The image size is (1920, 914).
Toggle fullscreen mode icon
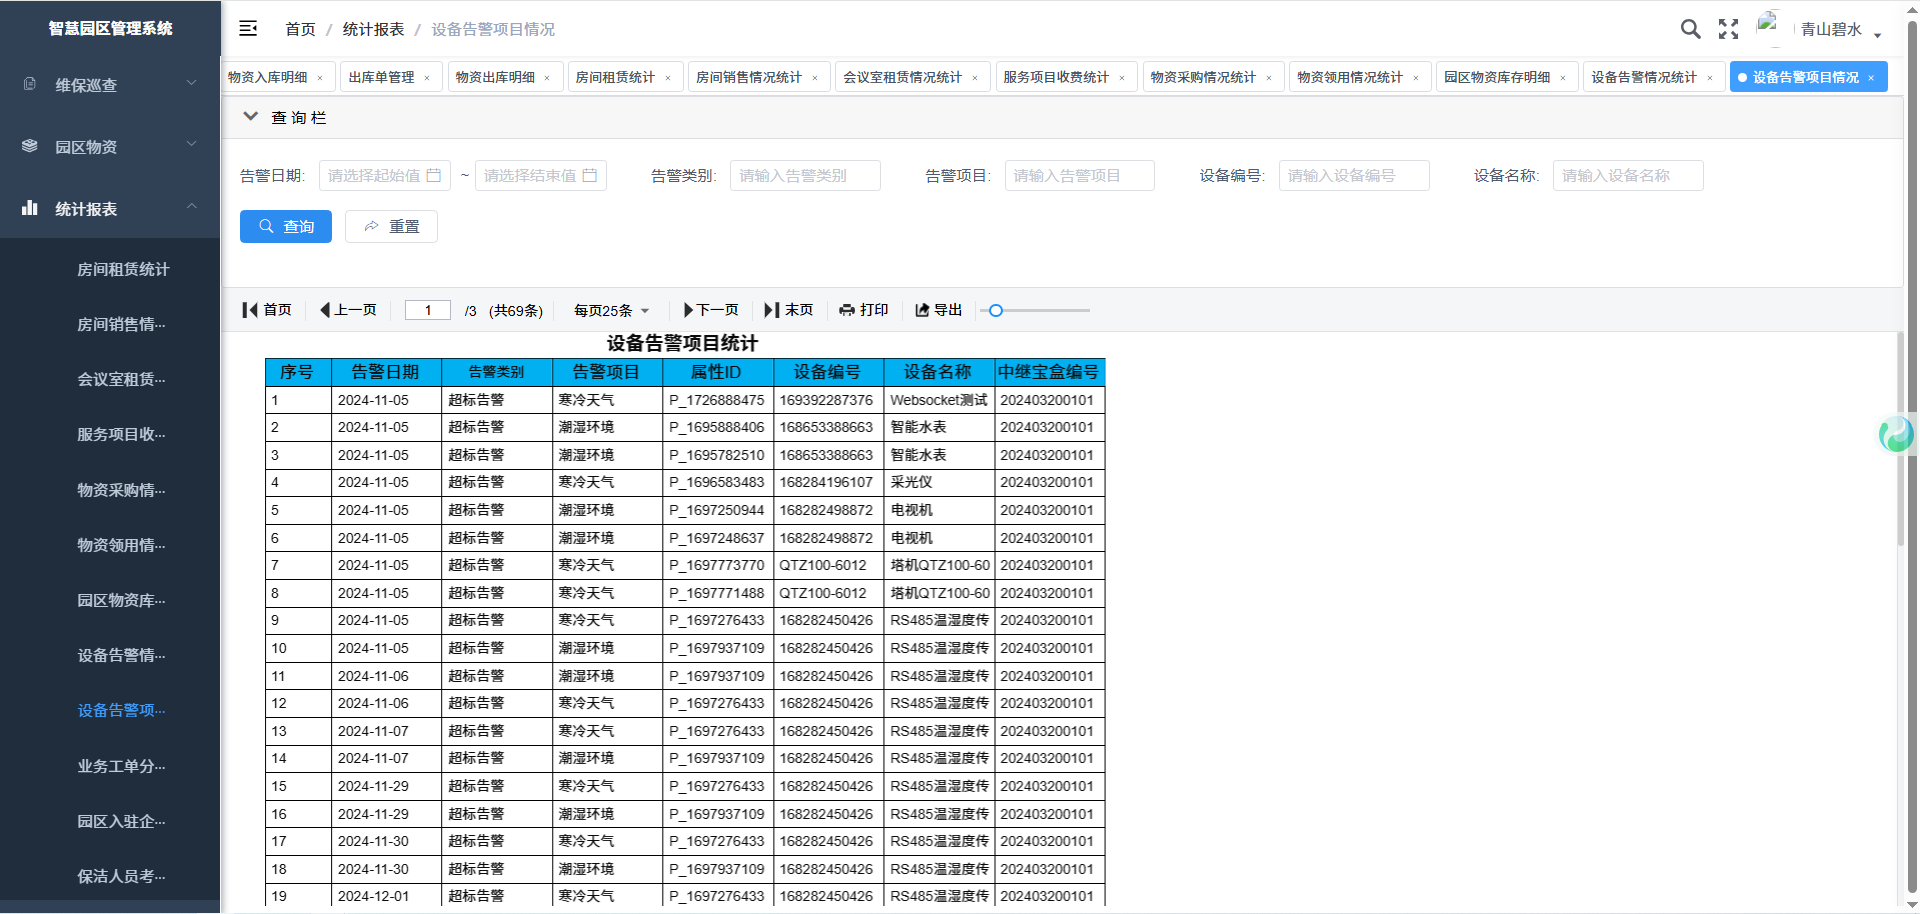point(1728,29)
